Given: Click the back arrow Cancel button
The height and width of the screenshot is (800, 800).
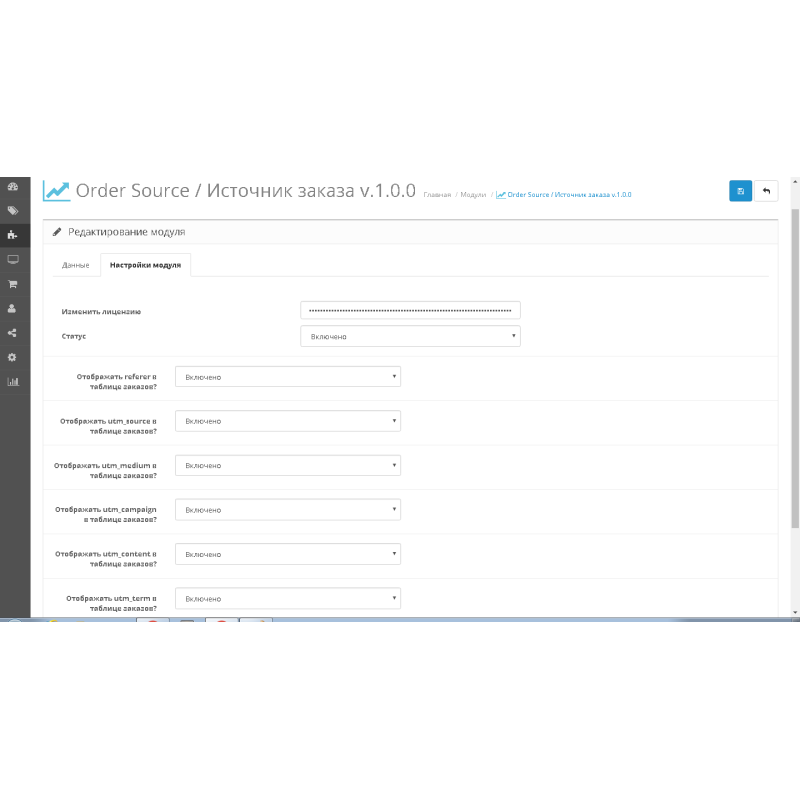Looking at the screenshot, I should point(766,191).
